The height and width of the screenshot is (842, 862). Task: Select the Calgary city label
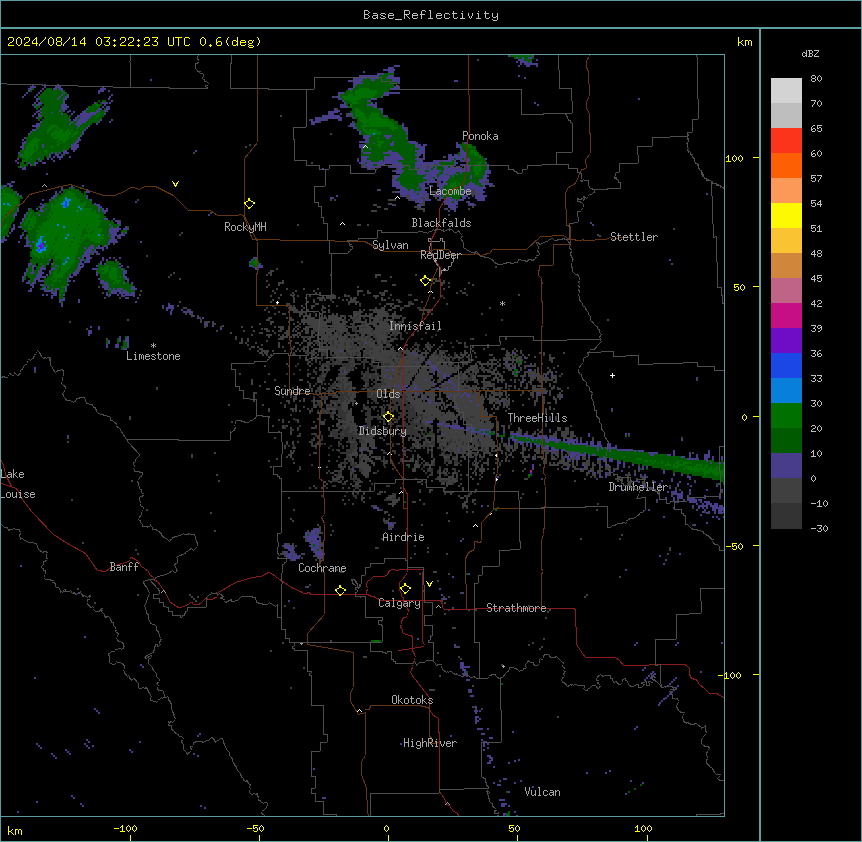coord(400,603)
